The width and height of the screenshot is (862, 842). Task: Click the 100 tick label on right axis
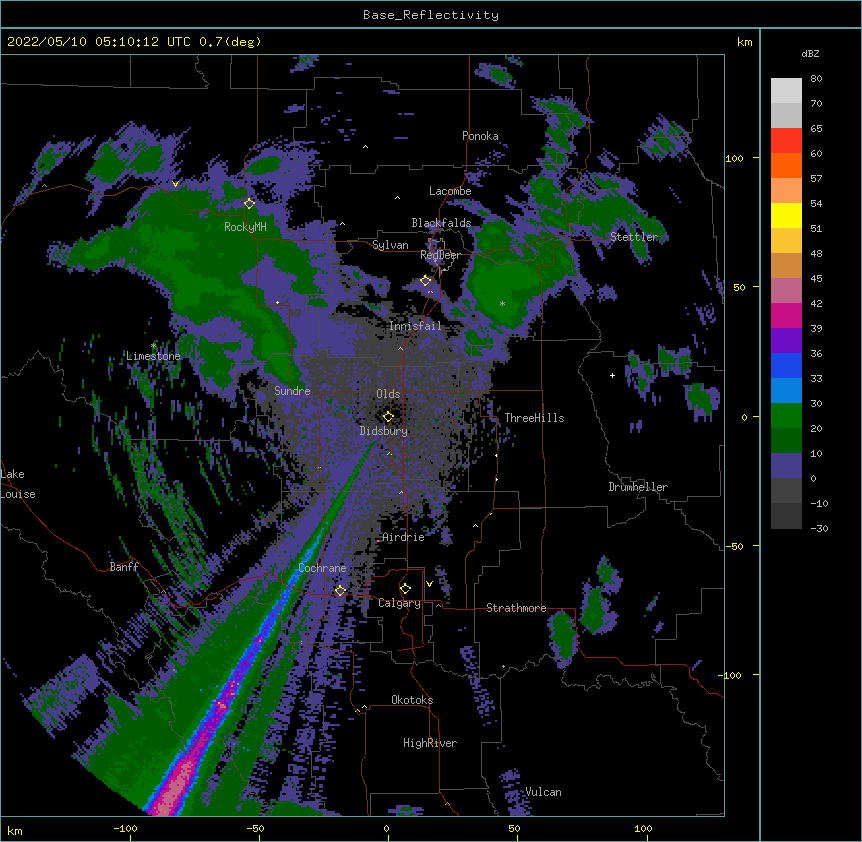(x=734, y=159)
